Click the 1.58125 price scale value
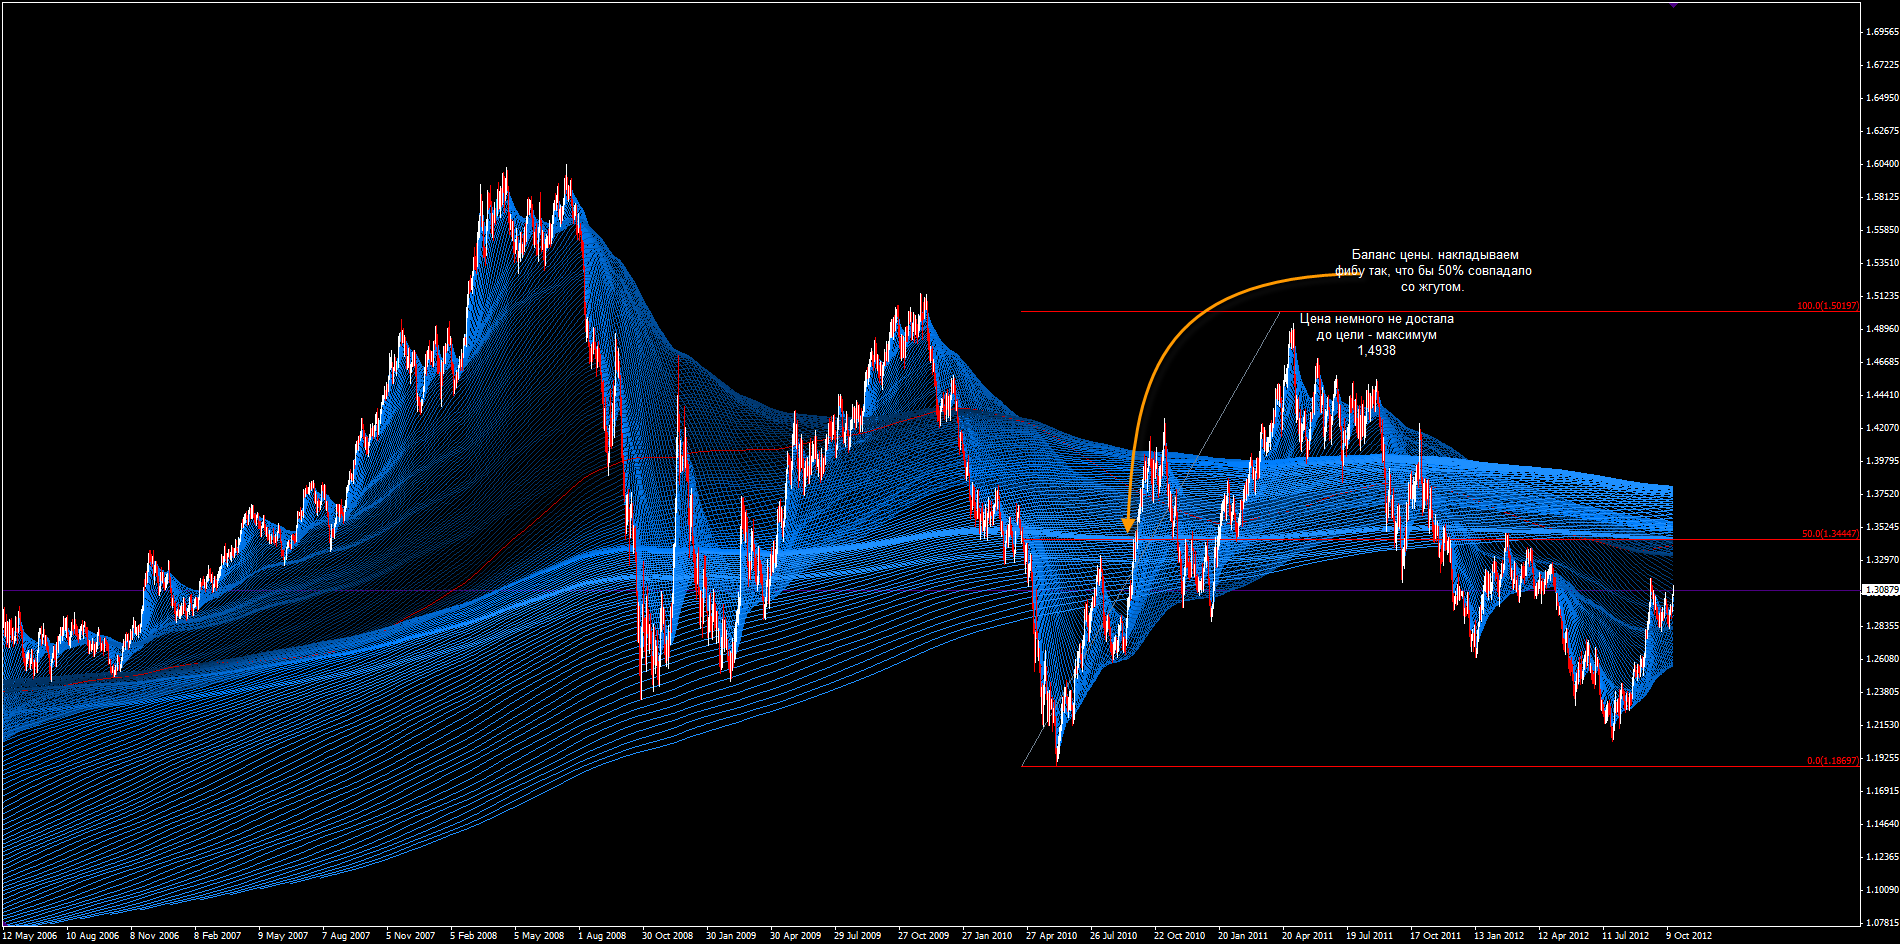The height and width of the screenshot is (944, 1900). coord(1882,197)
